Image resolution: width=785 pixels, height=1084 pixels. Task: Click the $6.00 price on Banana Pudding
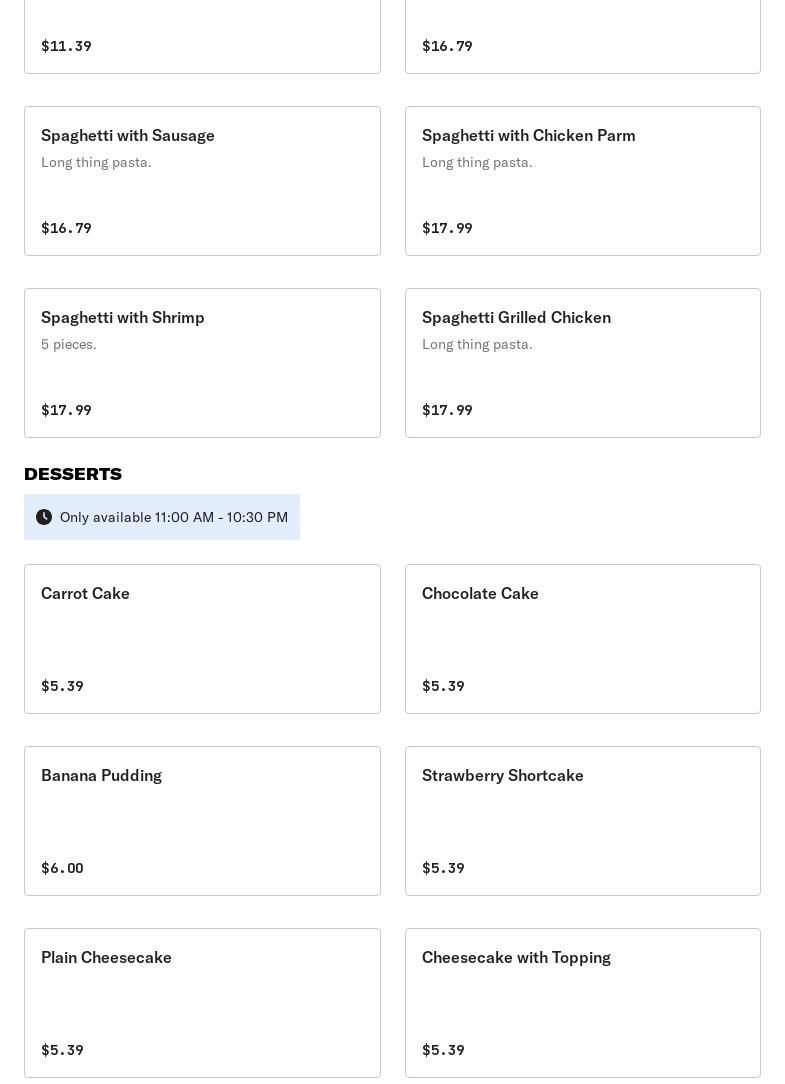tap(62, 868)
